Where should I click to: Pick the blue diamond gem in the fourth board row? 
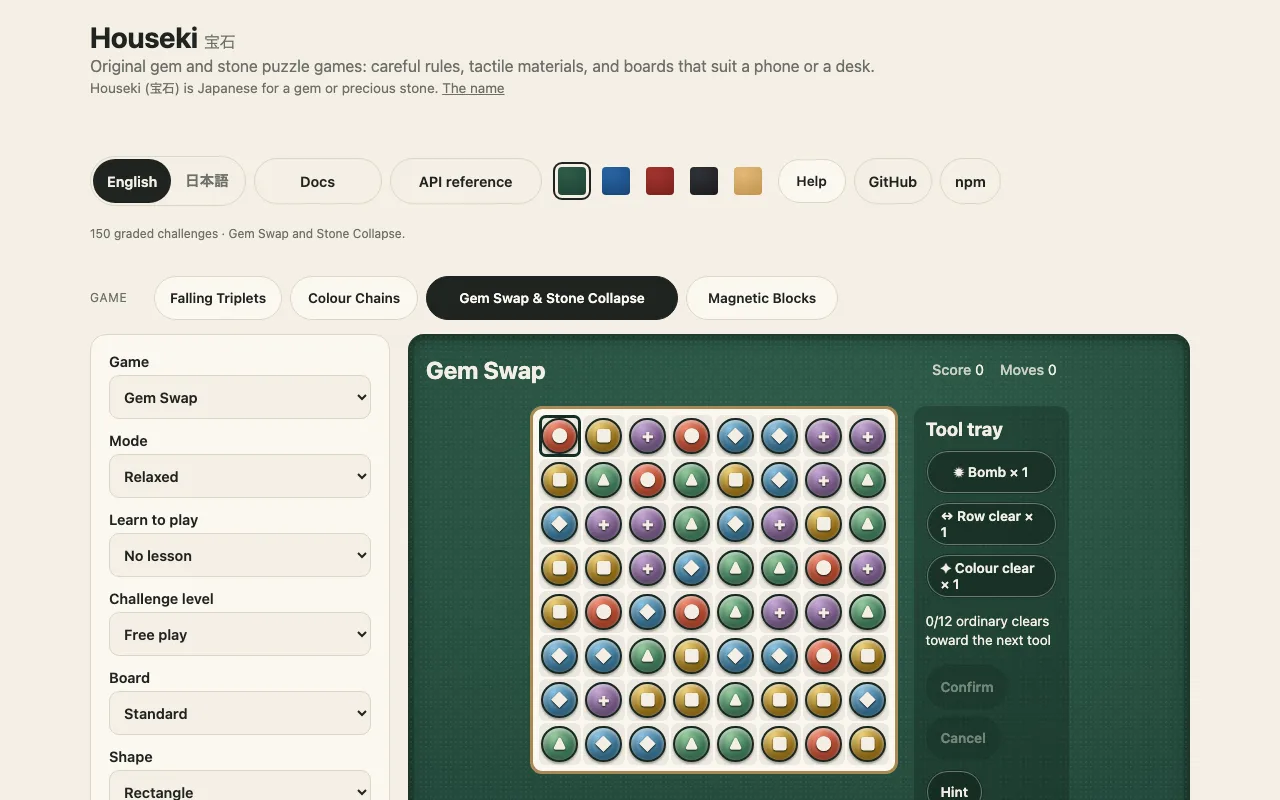692,568
